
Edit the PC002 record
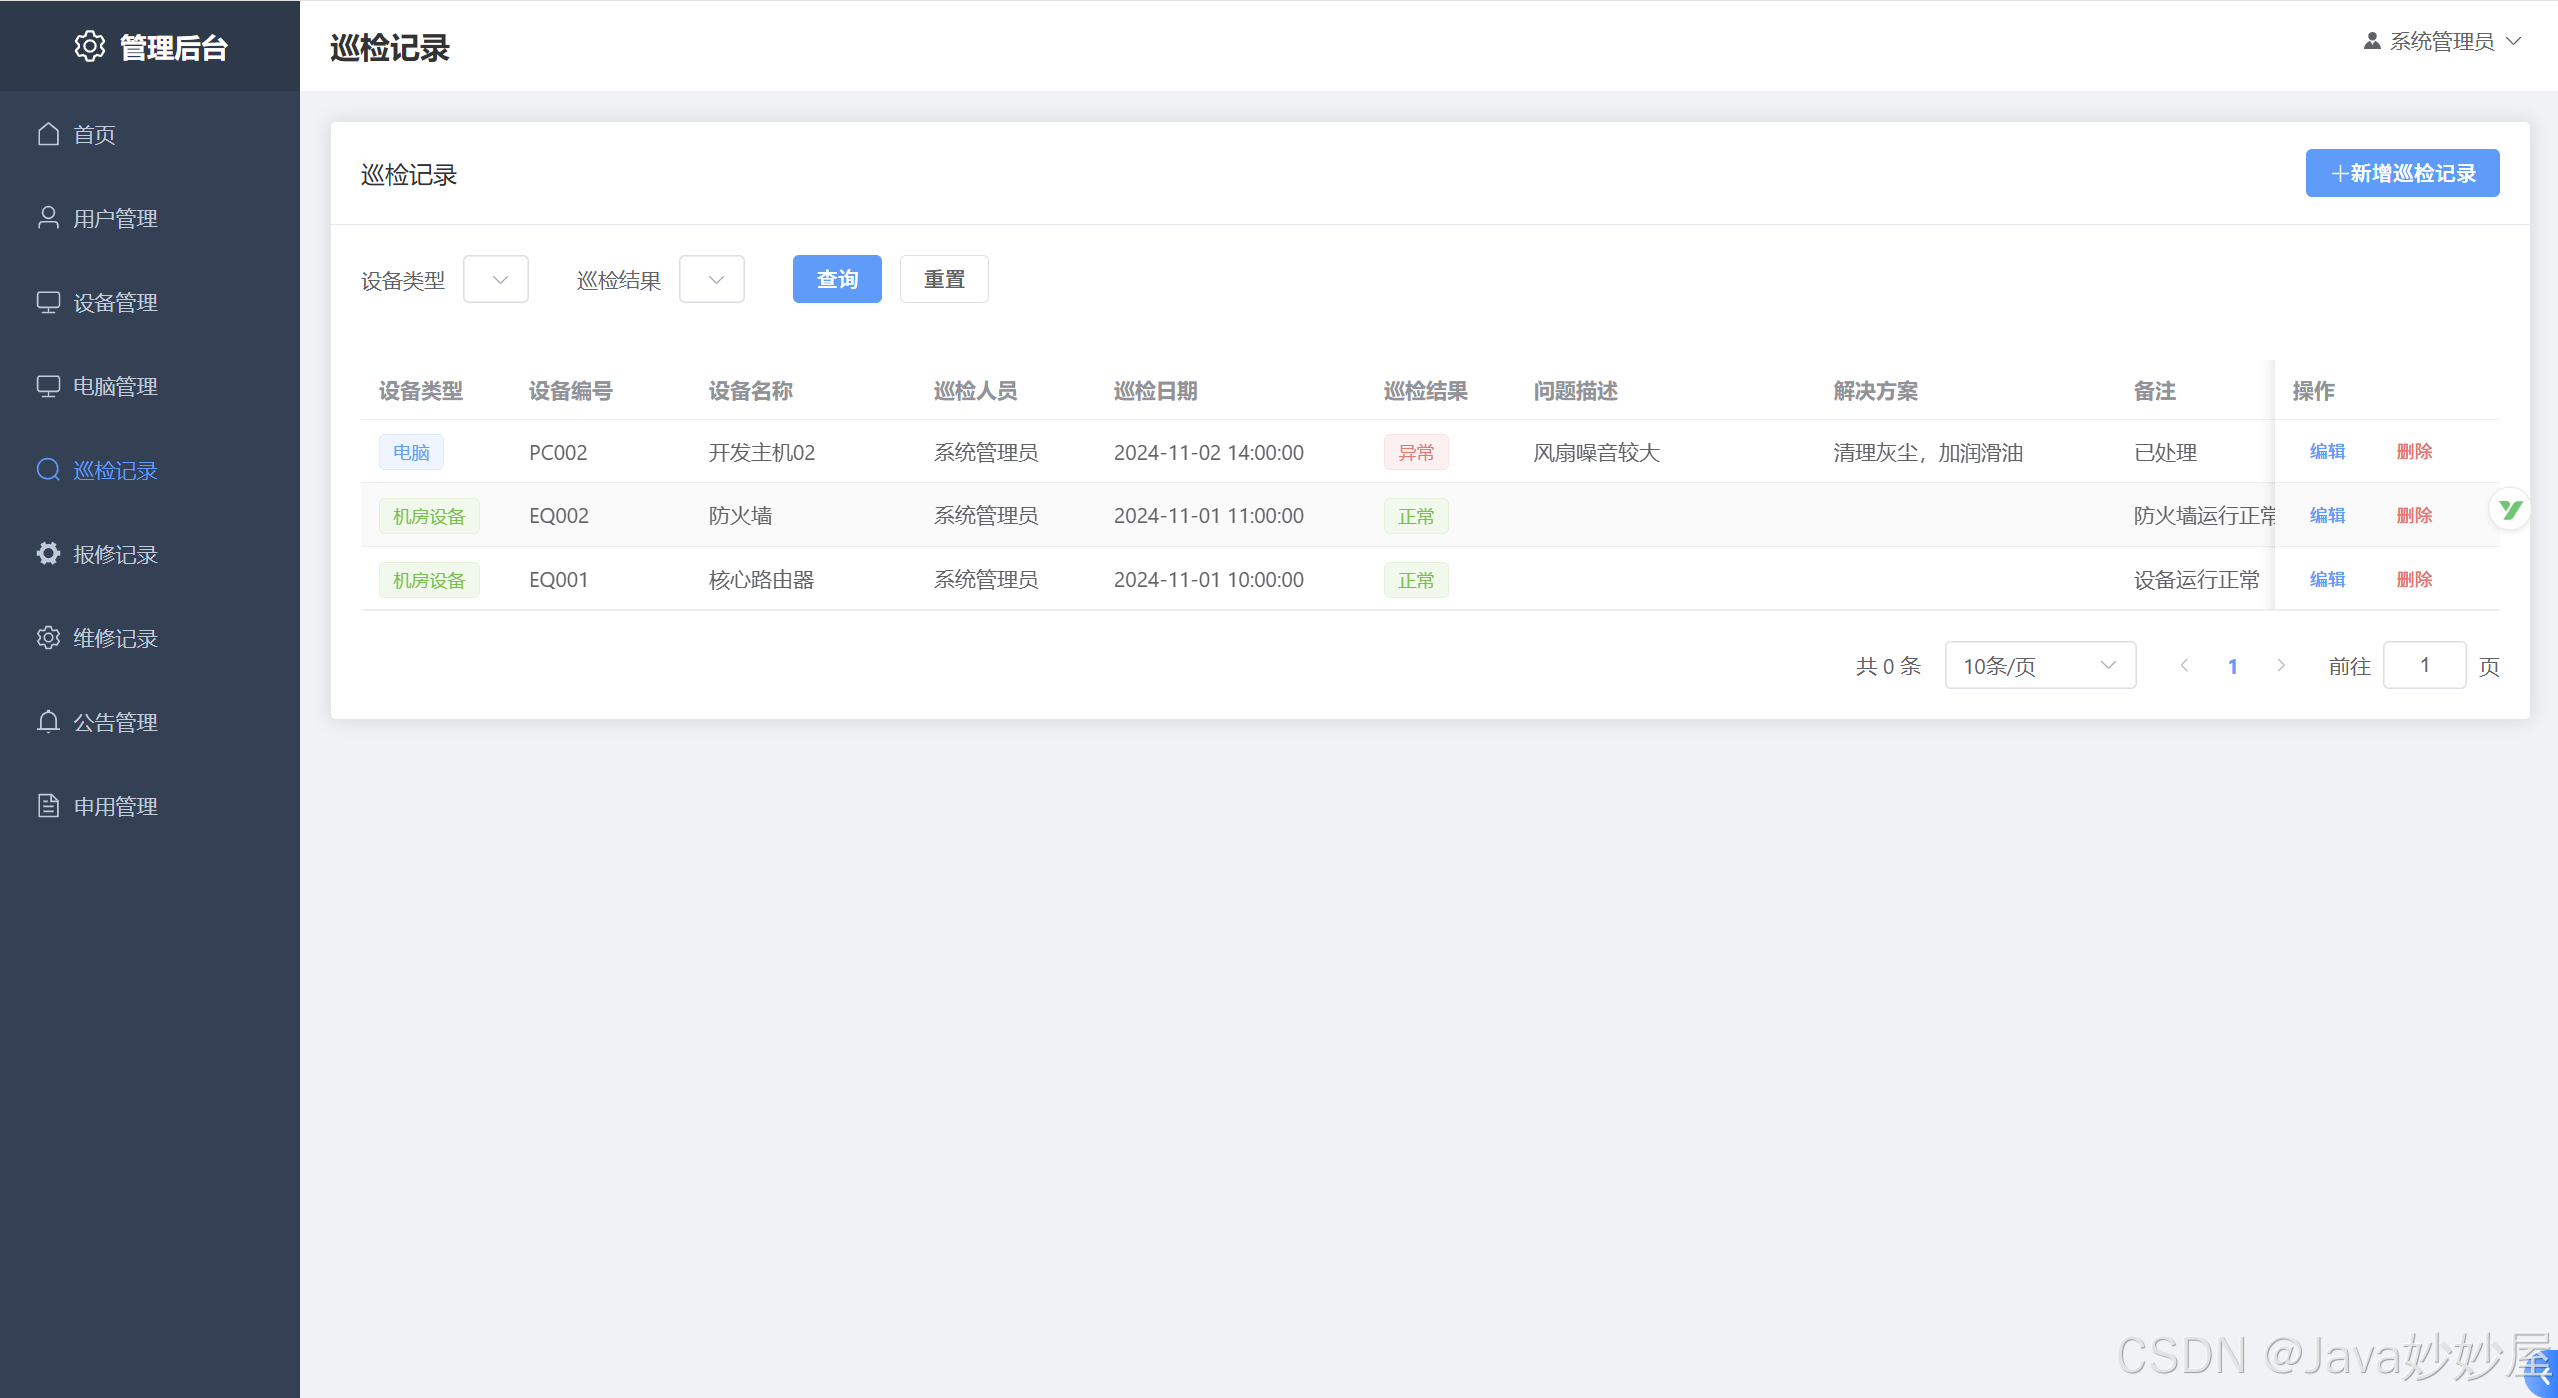click(2327, 452)
